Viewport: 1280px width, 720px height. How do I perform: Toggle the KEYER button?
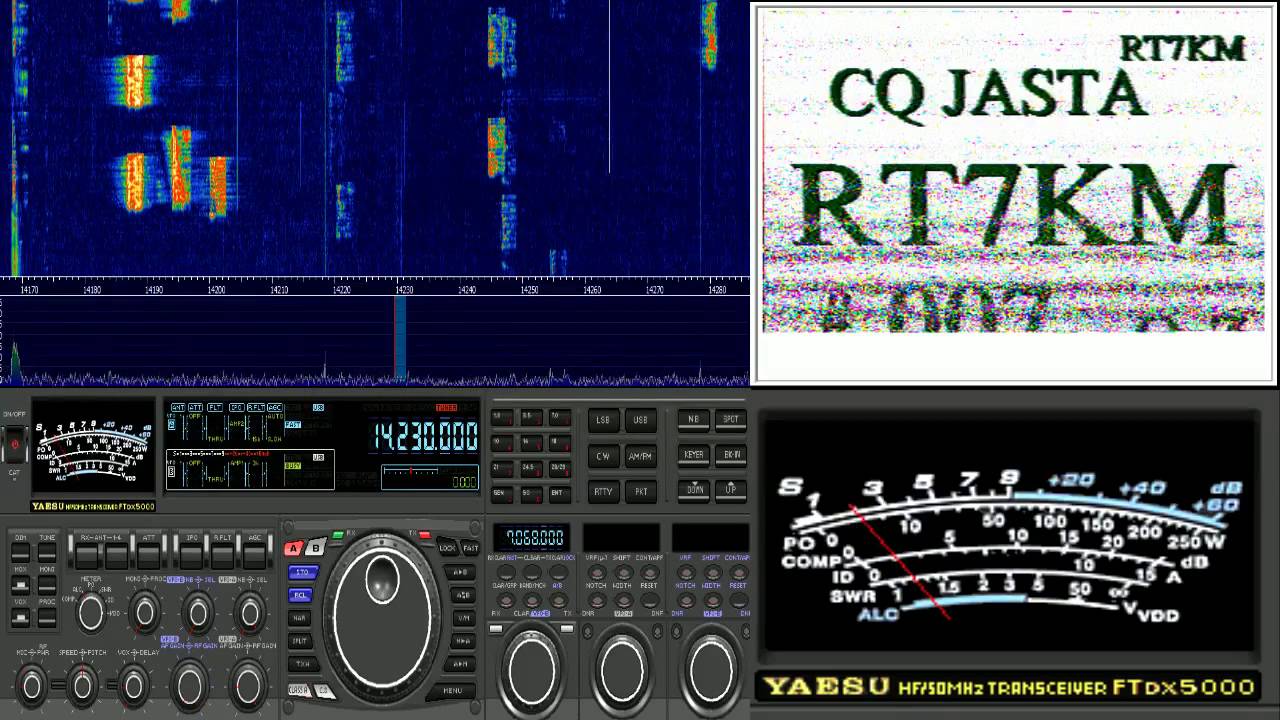click(693, 454)
